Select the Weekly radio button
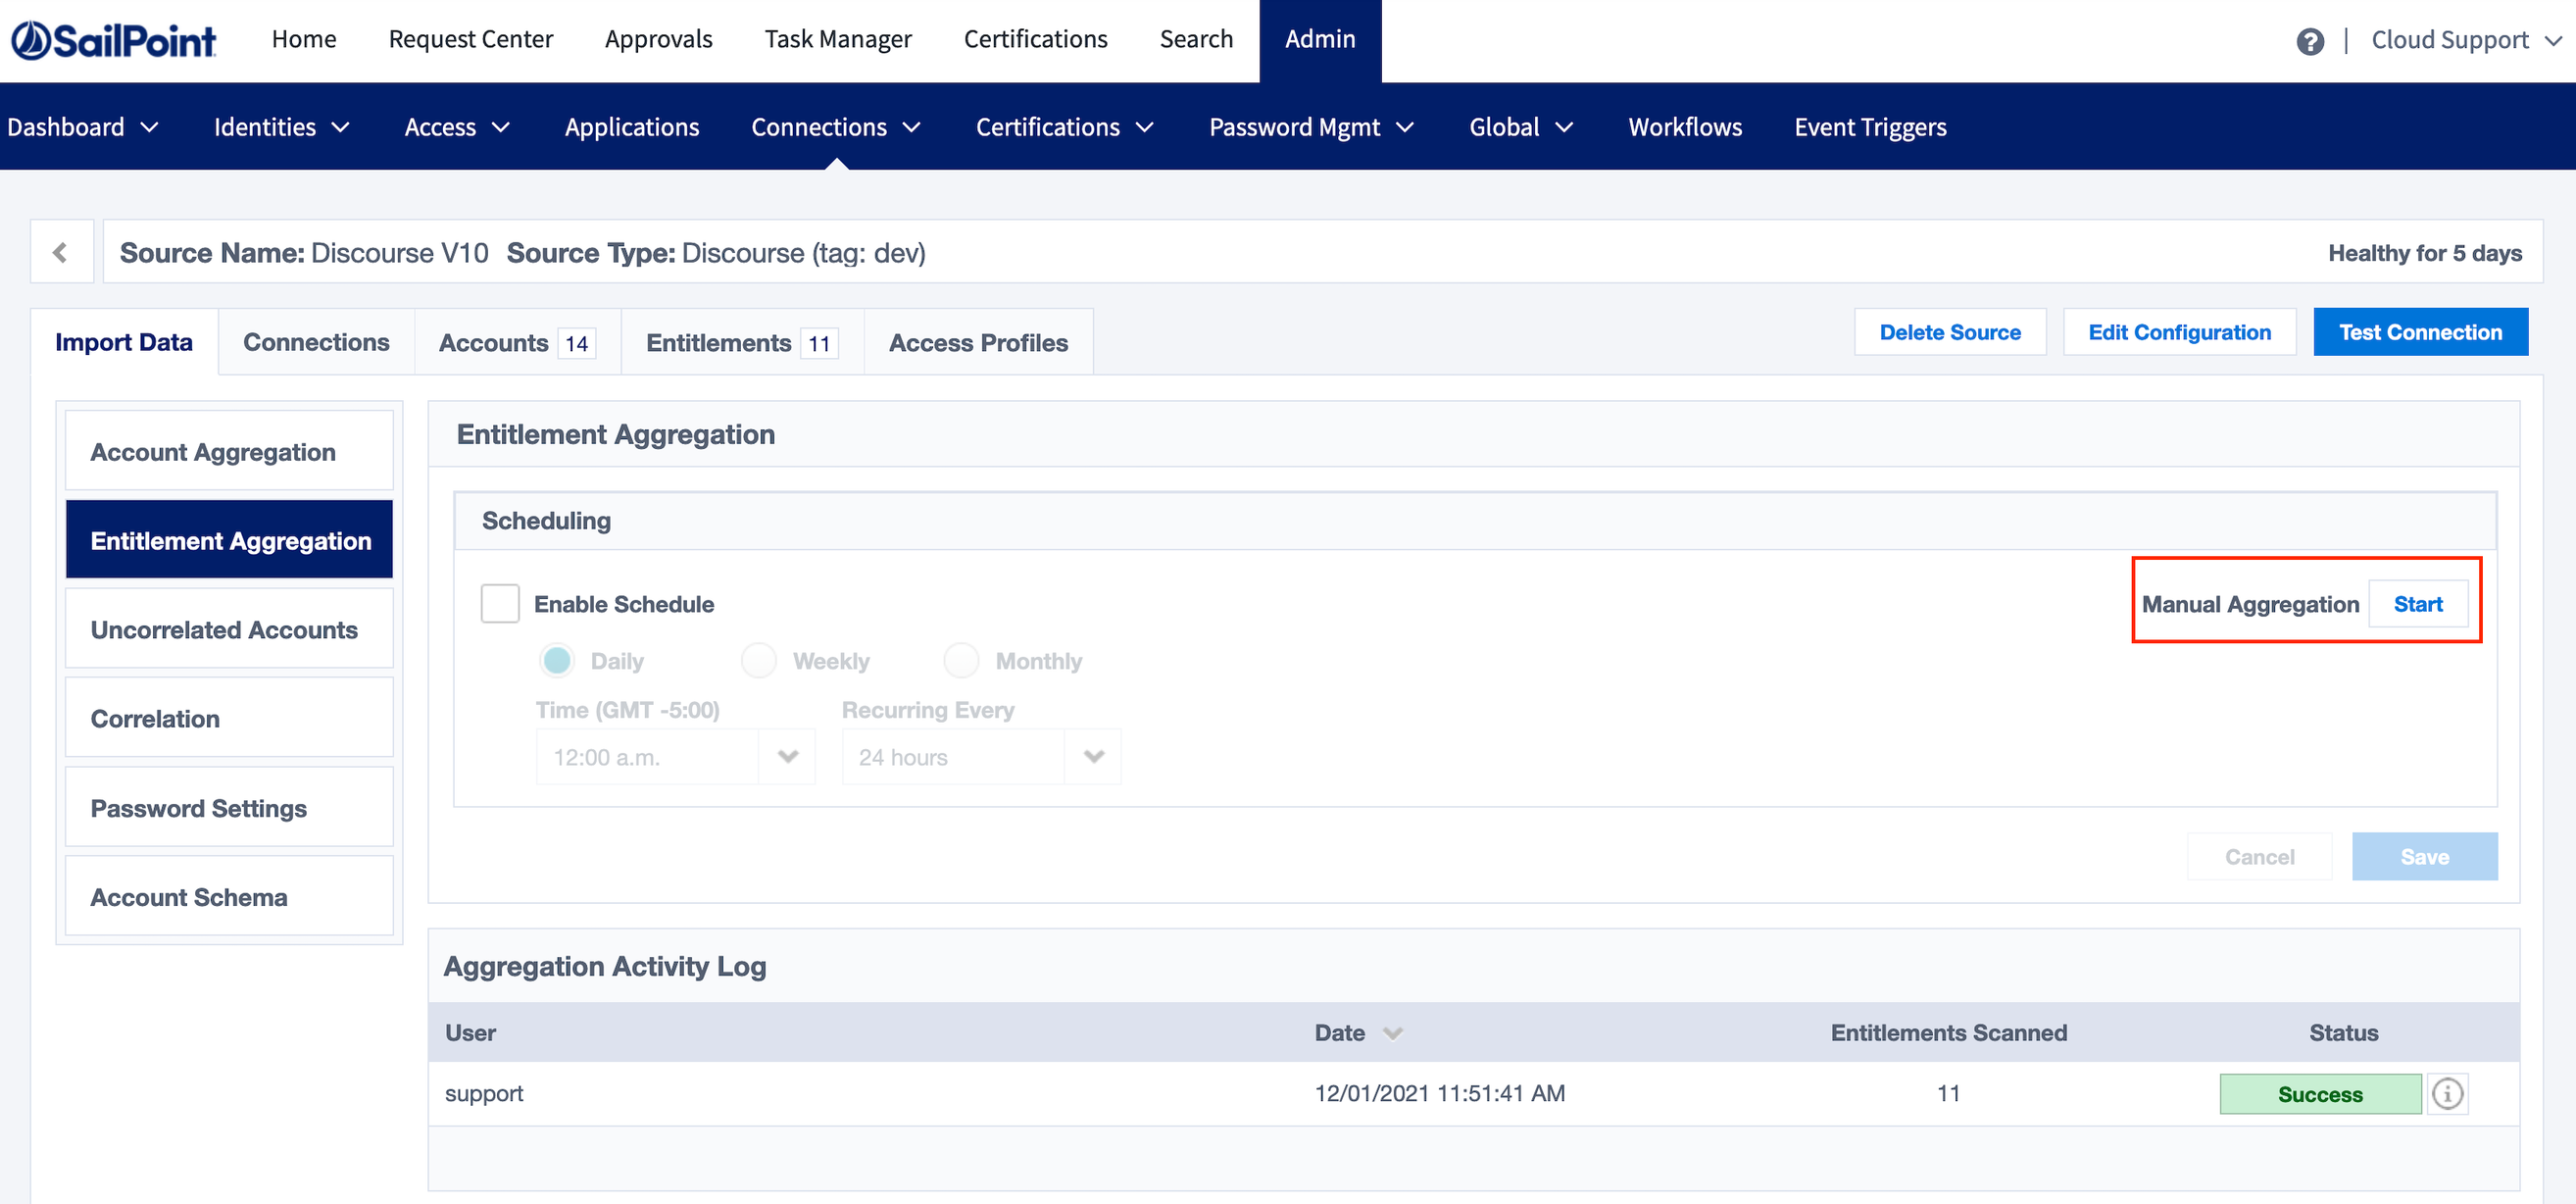The image size is (2576, 1204). (x=759, y=660)
